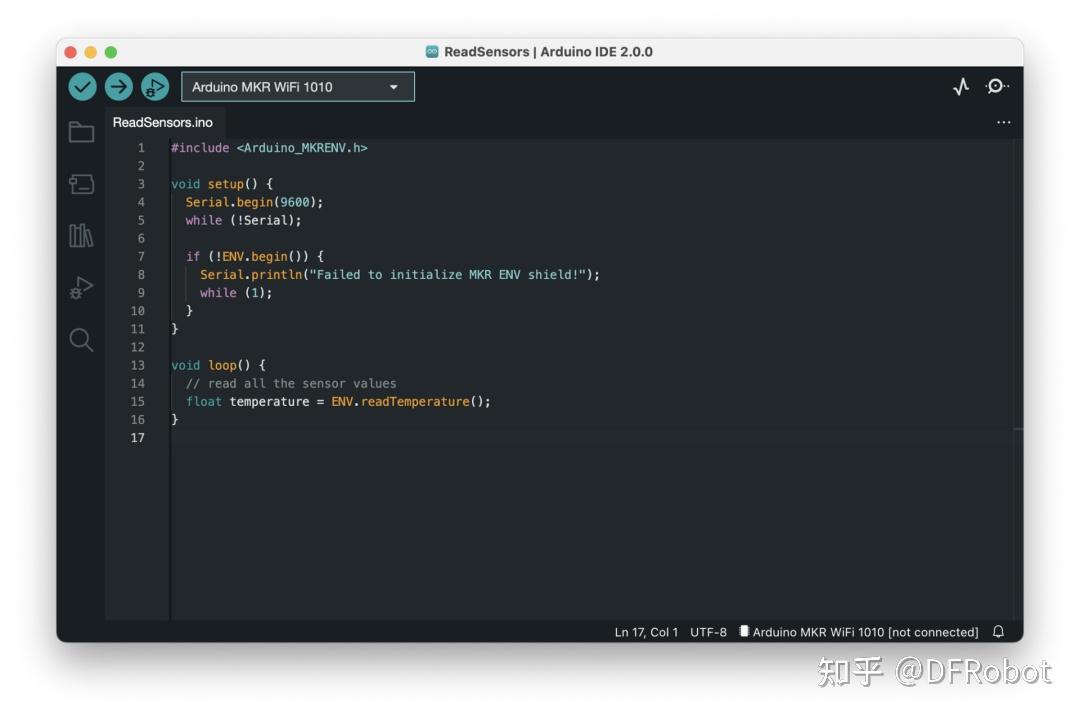Open the Search sidebar magnifier icon

pos(81,340)
